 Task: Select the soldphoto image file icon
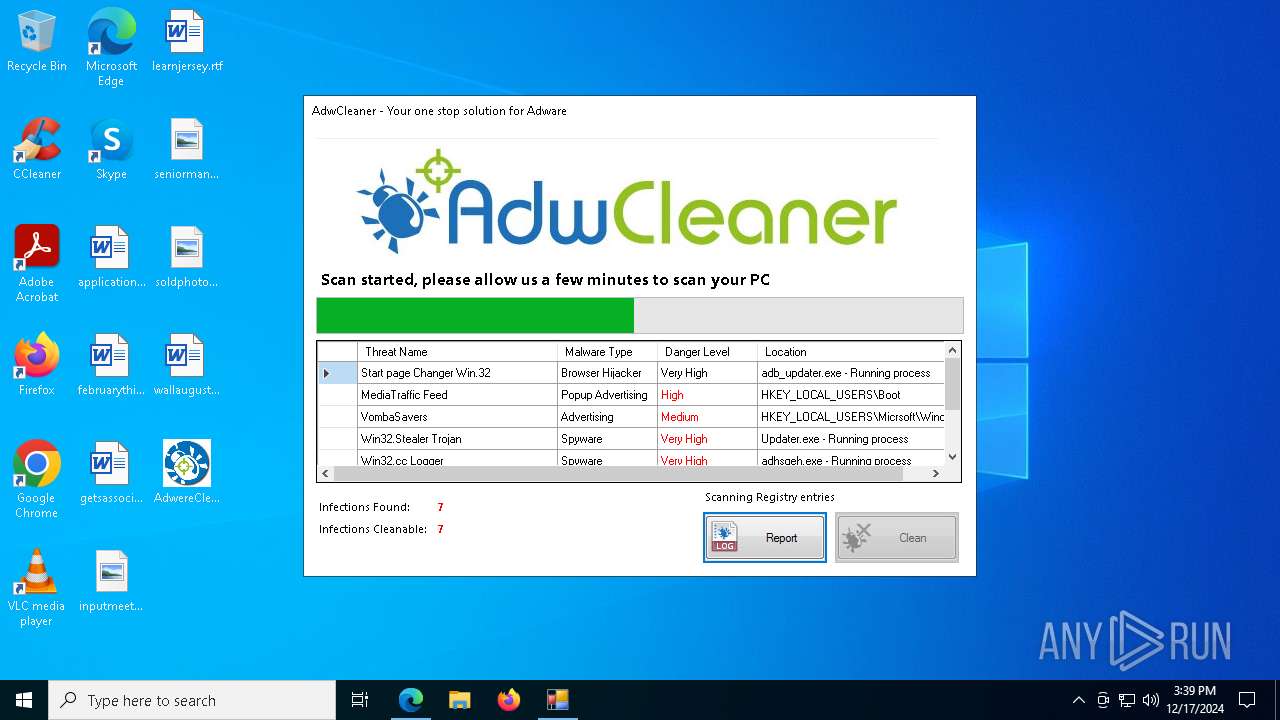187,257
